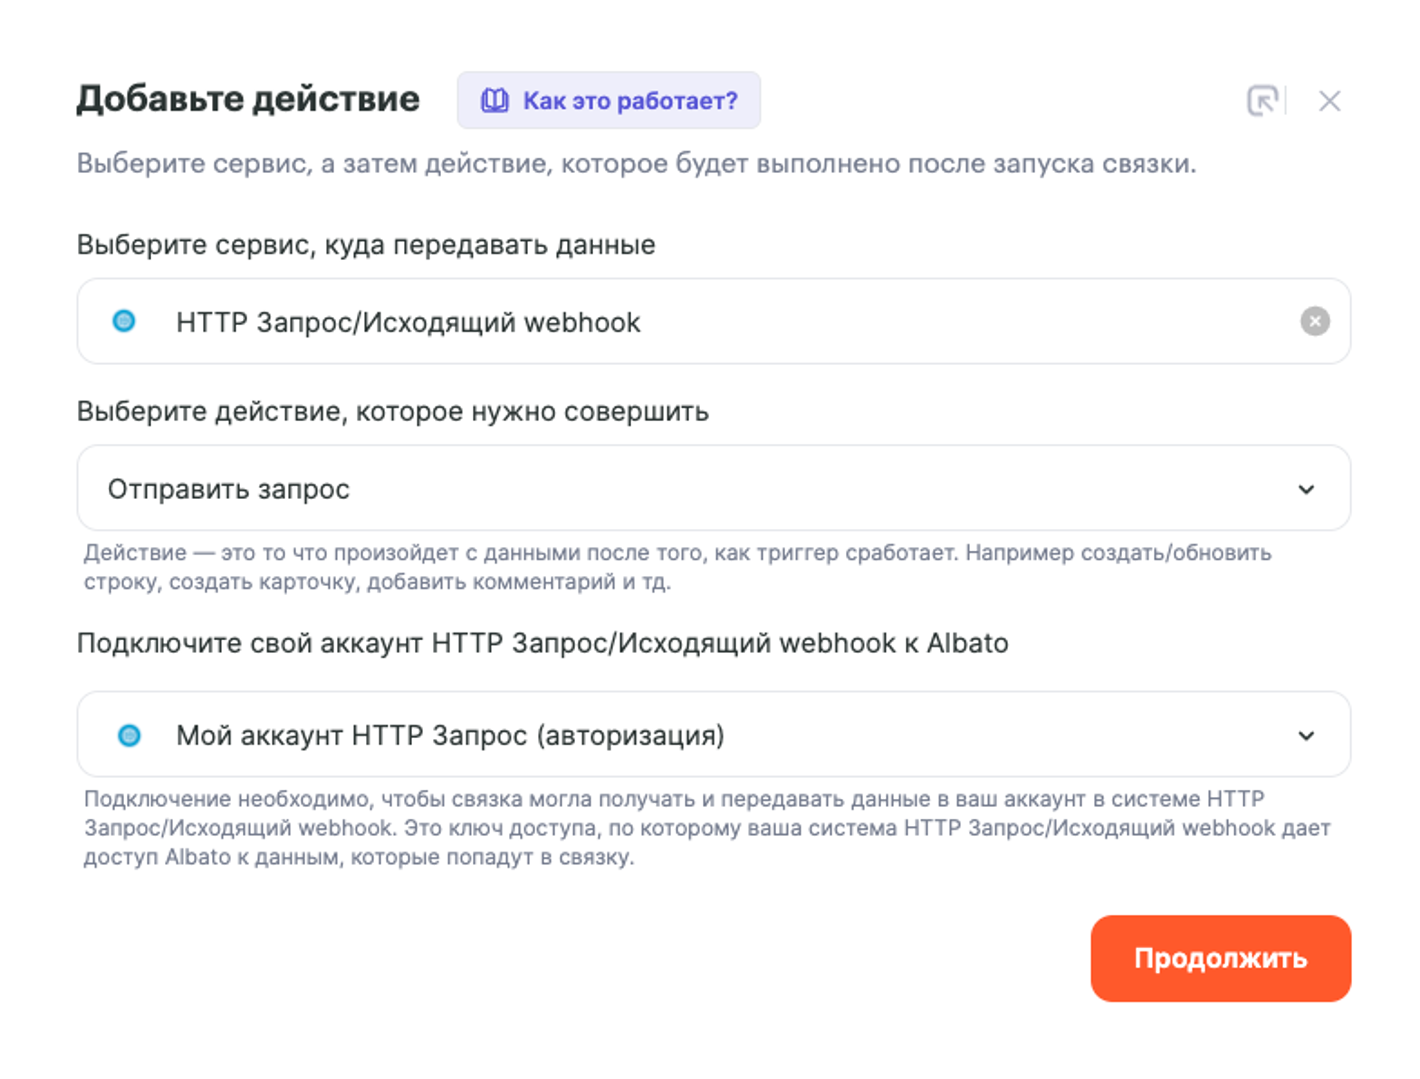
Task: Click the "HTTP Запрос/Исходящий webhook" service field
Action: [x=700, y=321]
